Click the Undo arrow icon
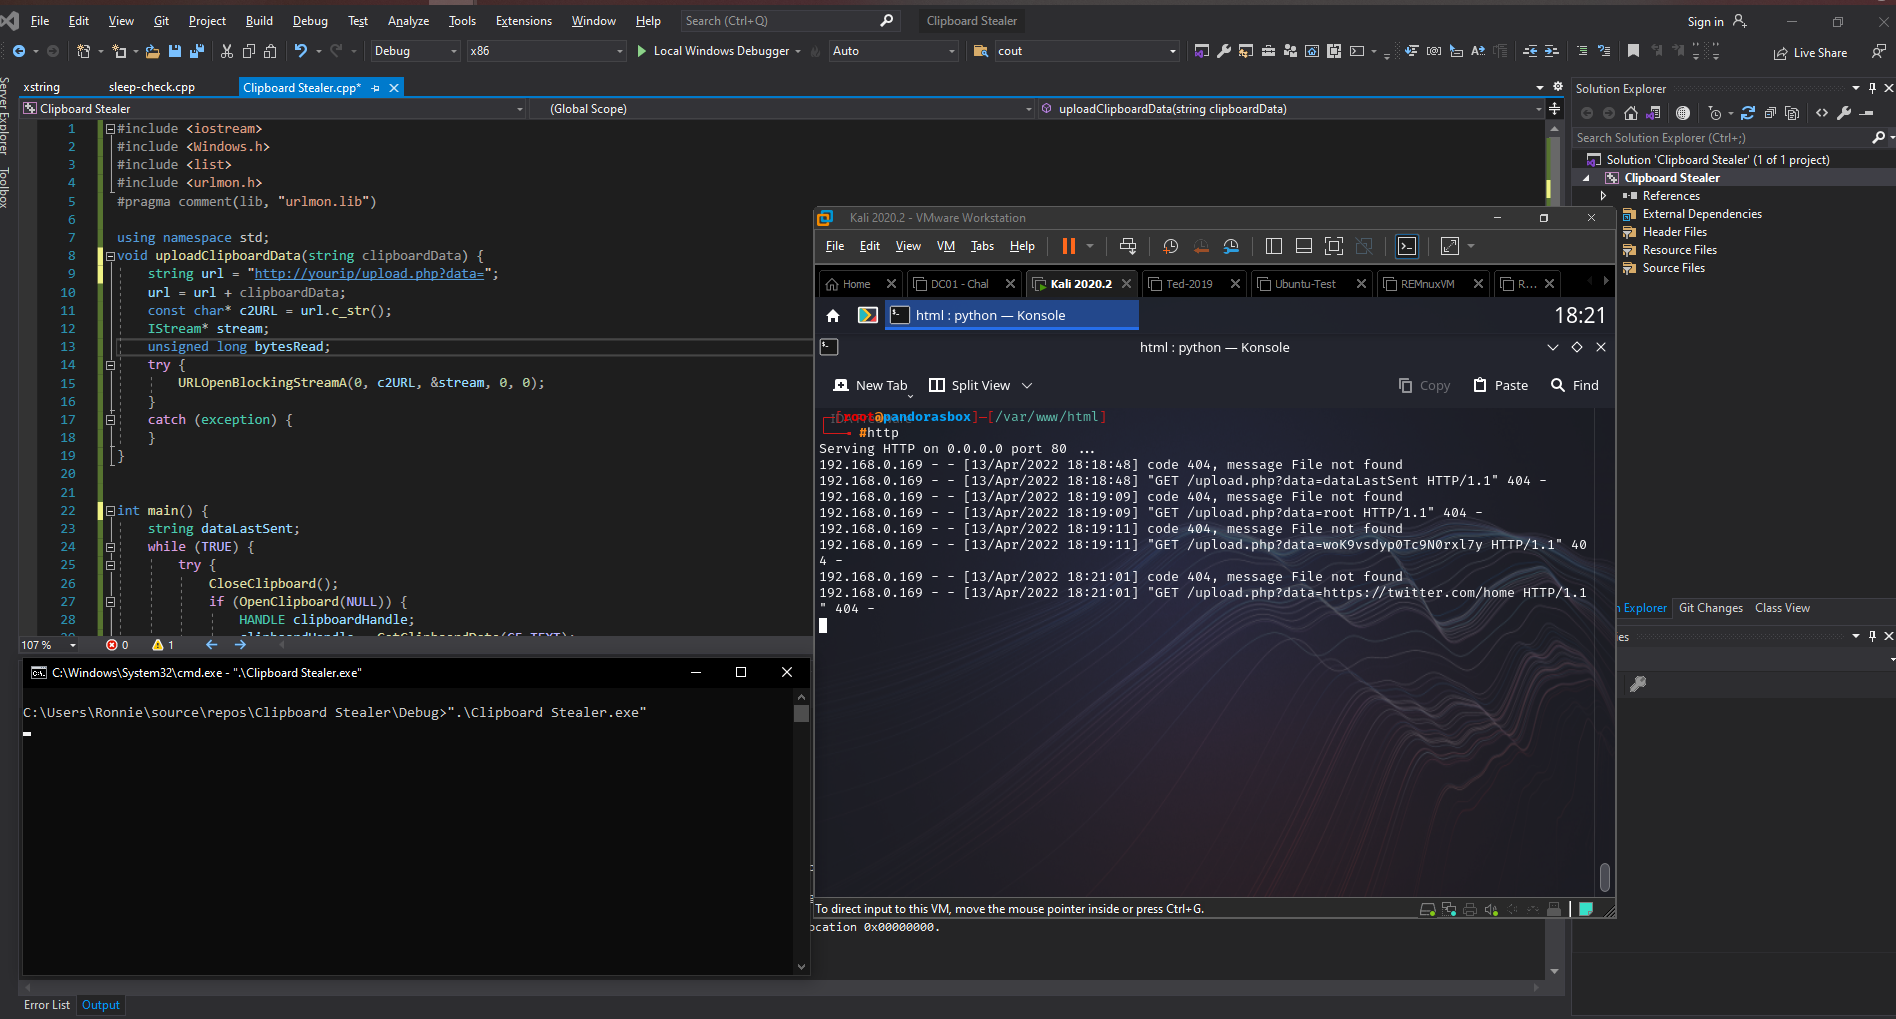The image size is (1896, 1019). (300, 51)
